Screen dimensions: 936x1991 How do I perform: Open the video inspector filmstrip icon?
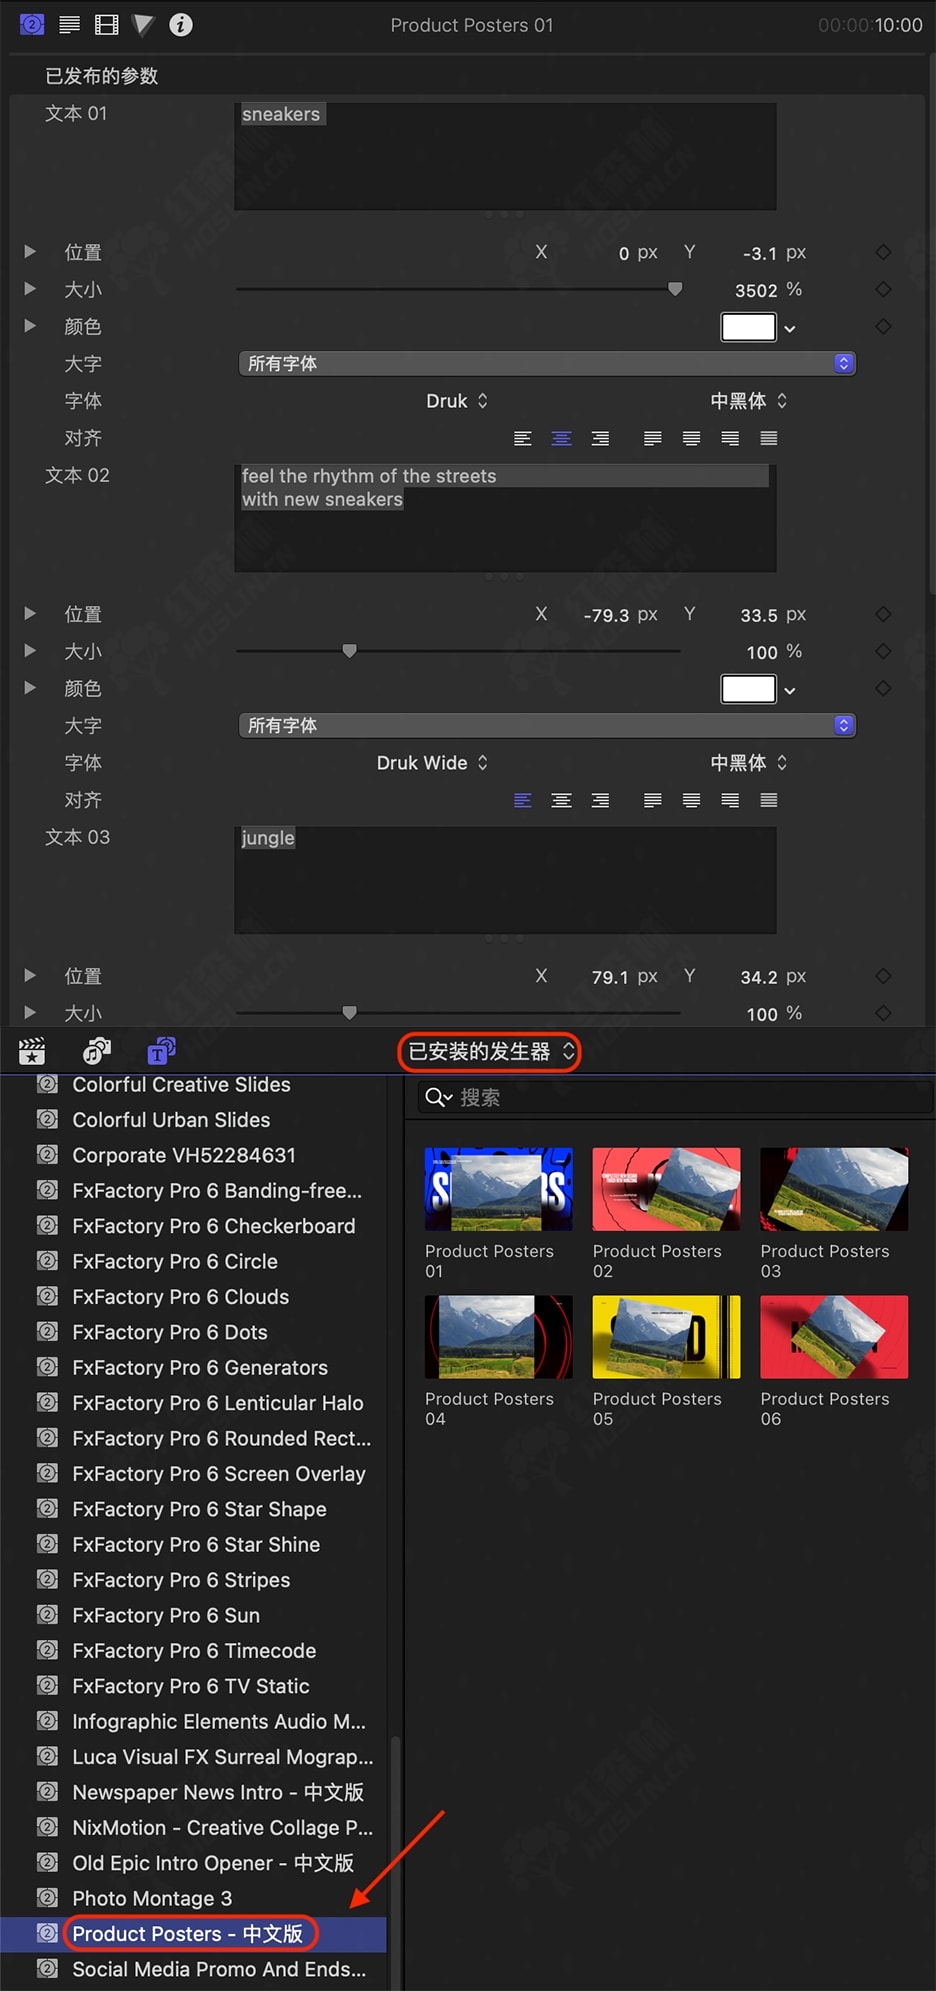pos(106,24)
